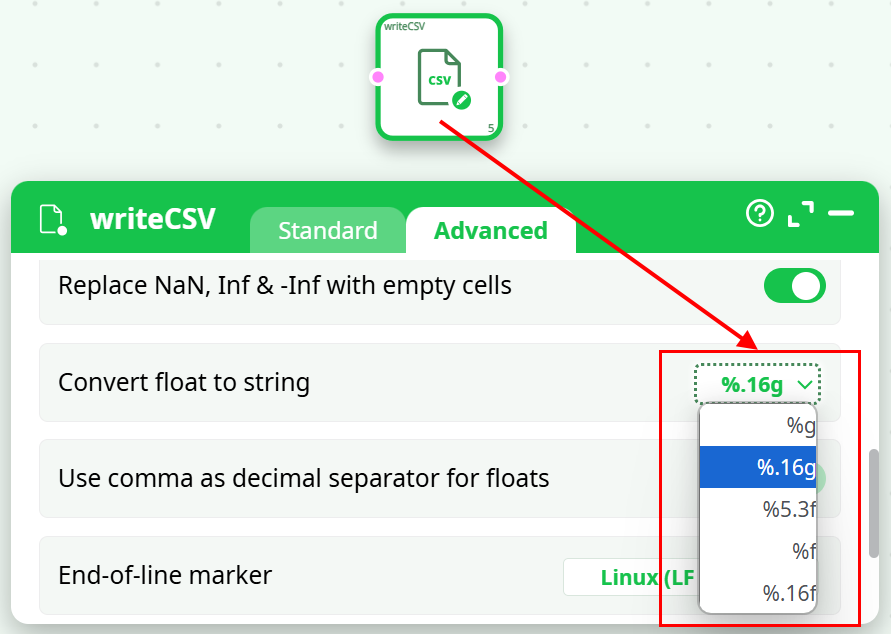Pick the %5.3f float format option
This screenshot has width=891, height=634.
(x=758, y=509)
